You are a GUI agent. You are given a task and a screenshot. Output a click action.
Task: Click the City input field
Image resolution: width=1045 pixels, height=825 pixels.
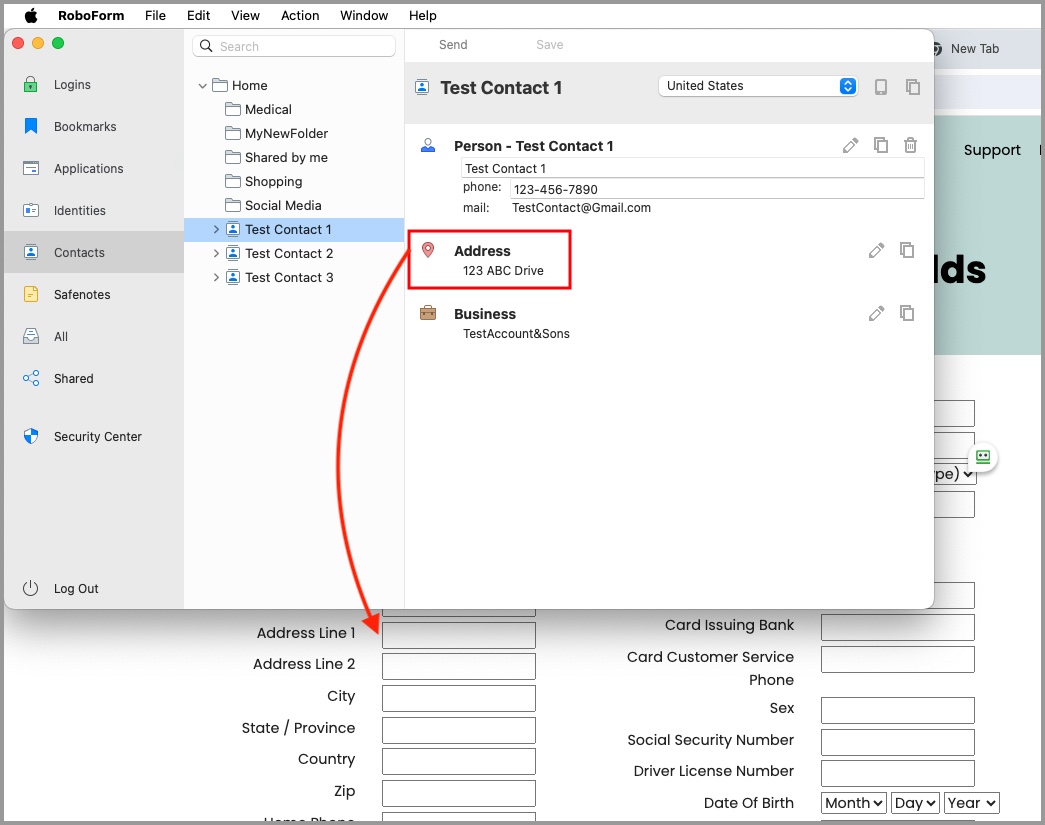click(x=459, y=698)
